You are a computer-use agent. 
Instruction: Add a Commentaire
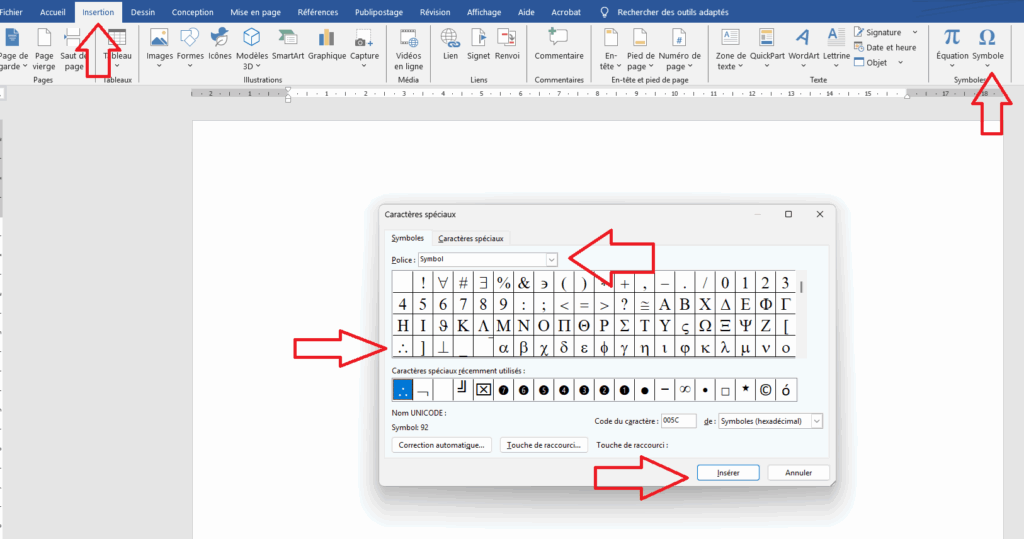(559, 44)
